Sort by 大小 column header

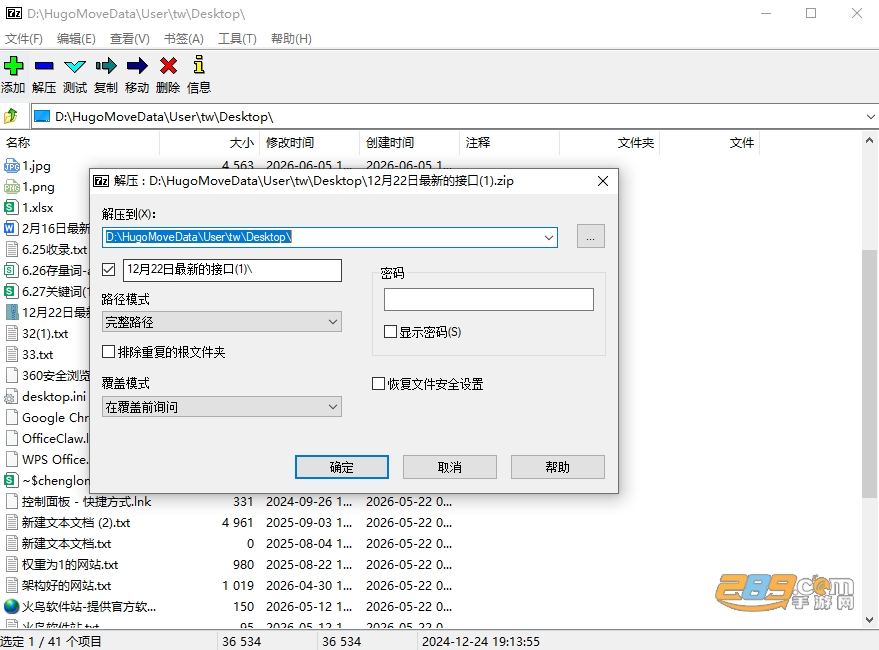click(x=210, y=142)
